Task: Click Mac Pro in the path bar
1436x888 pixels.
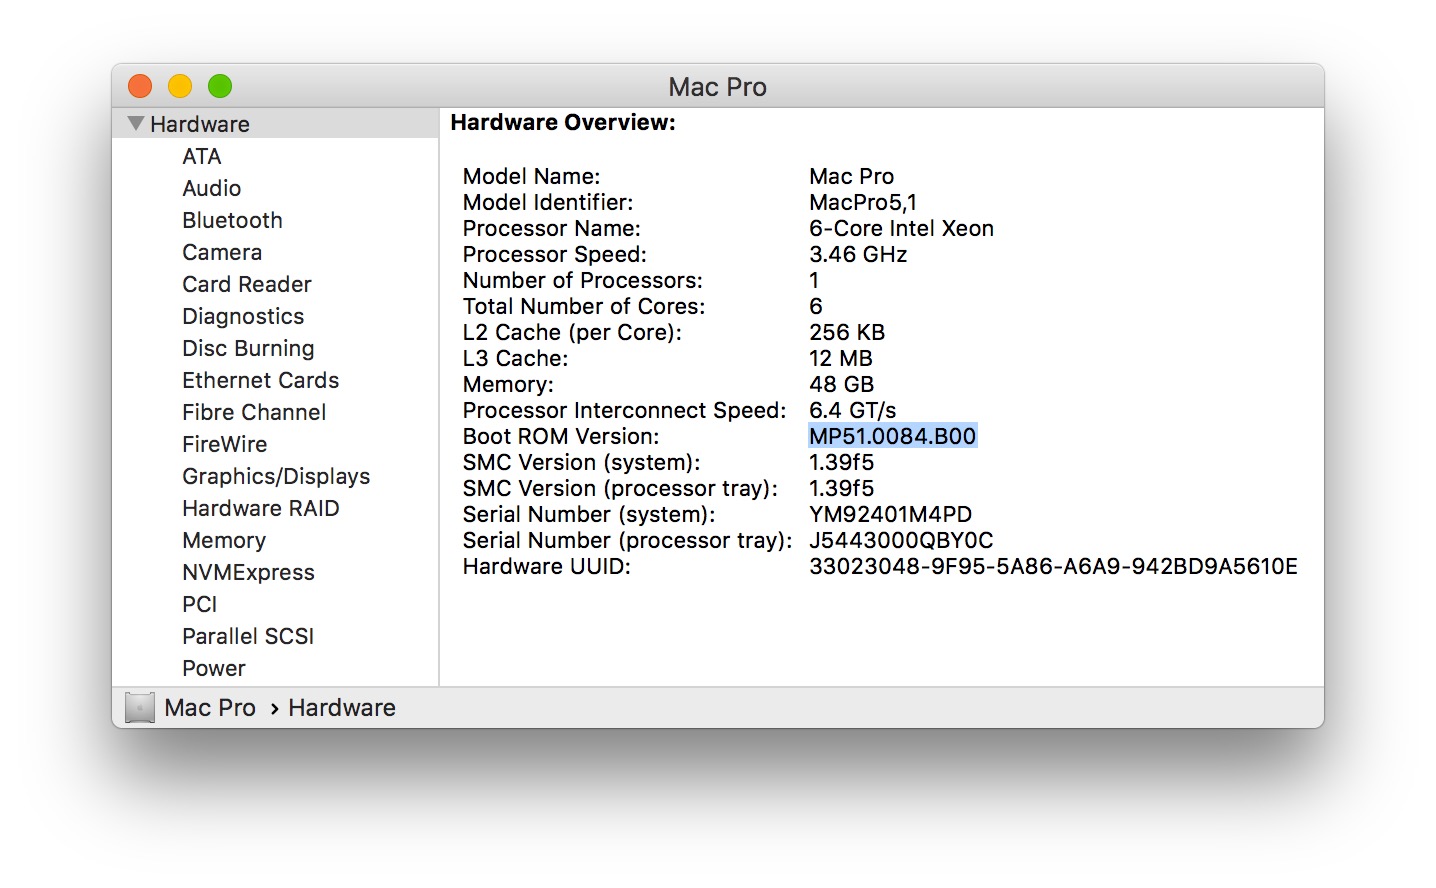Action: point(210,708)
